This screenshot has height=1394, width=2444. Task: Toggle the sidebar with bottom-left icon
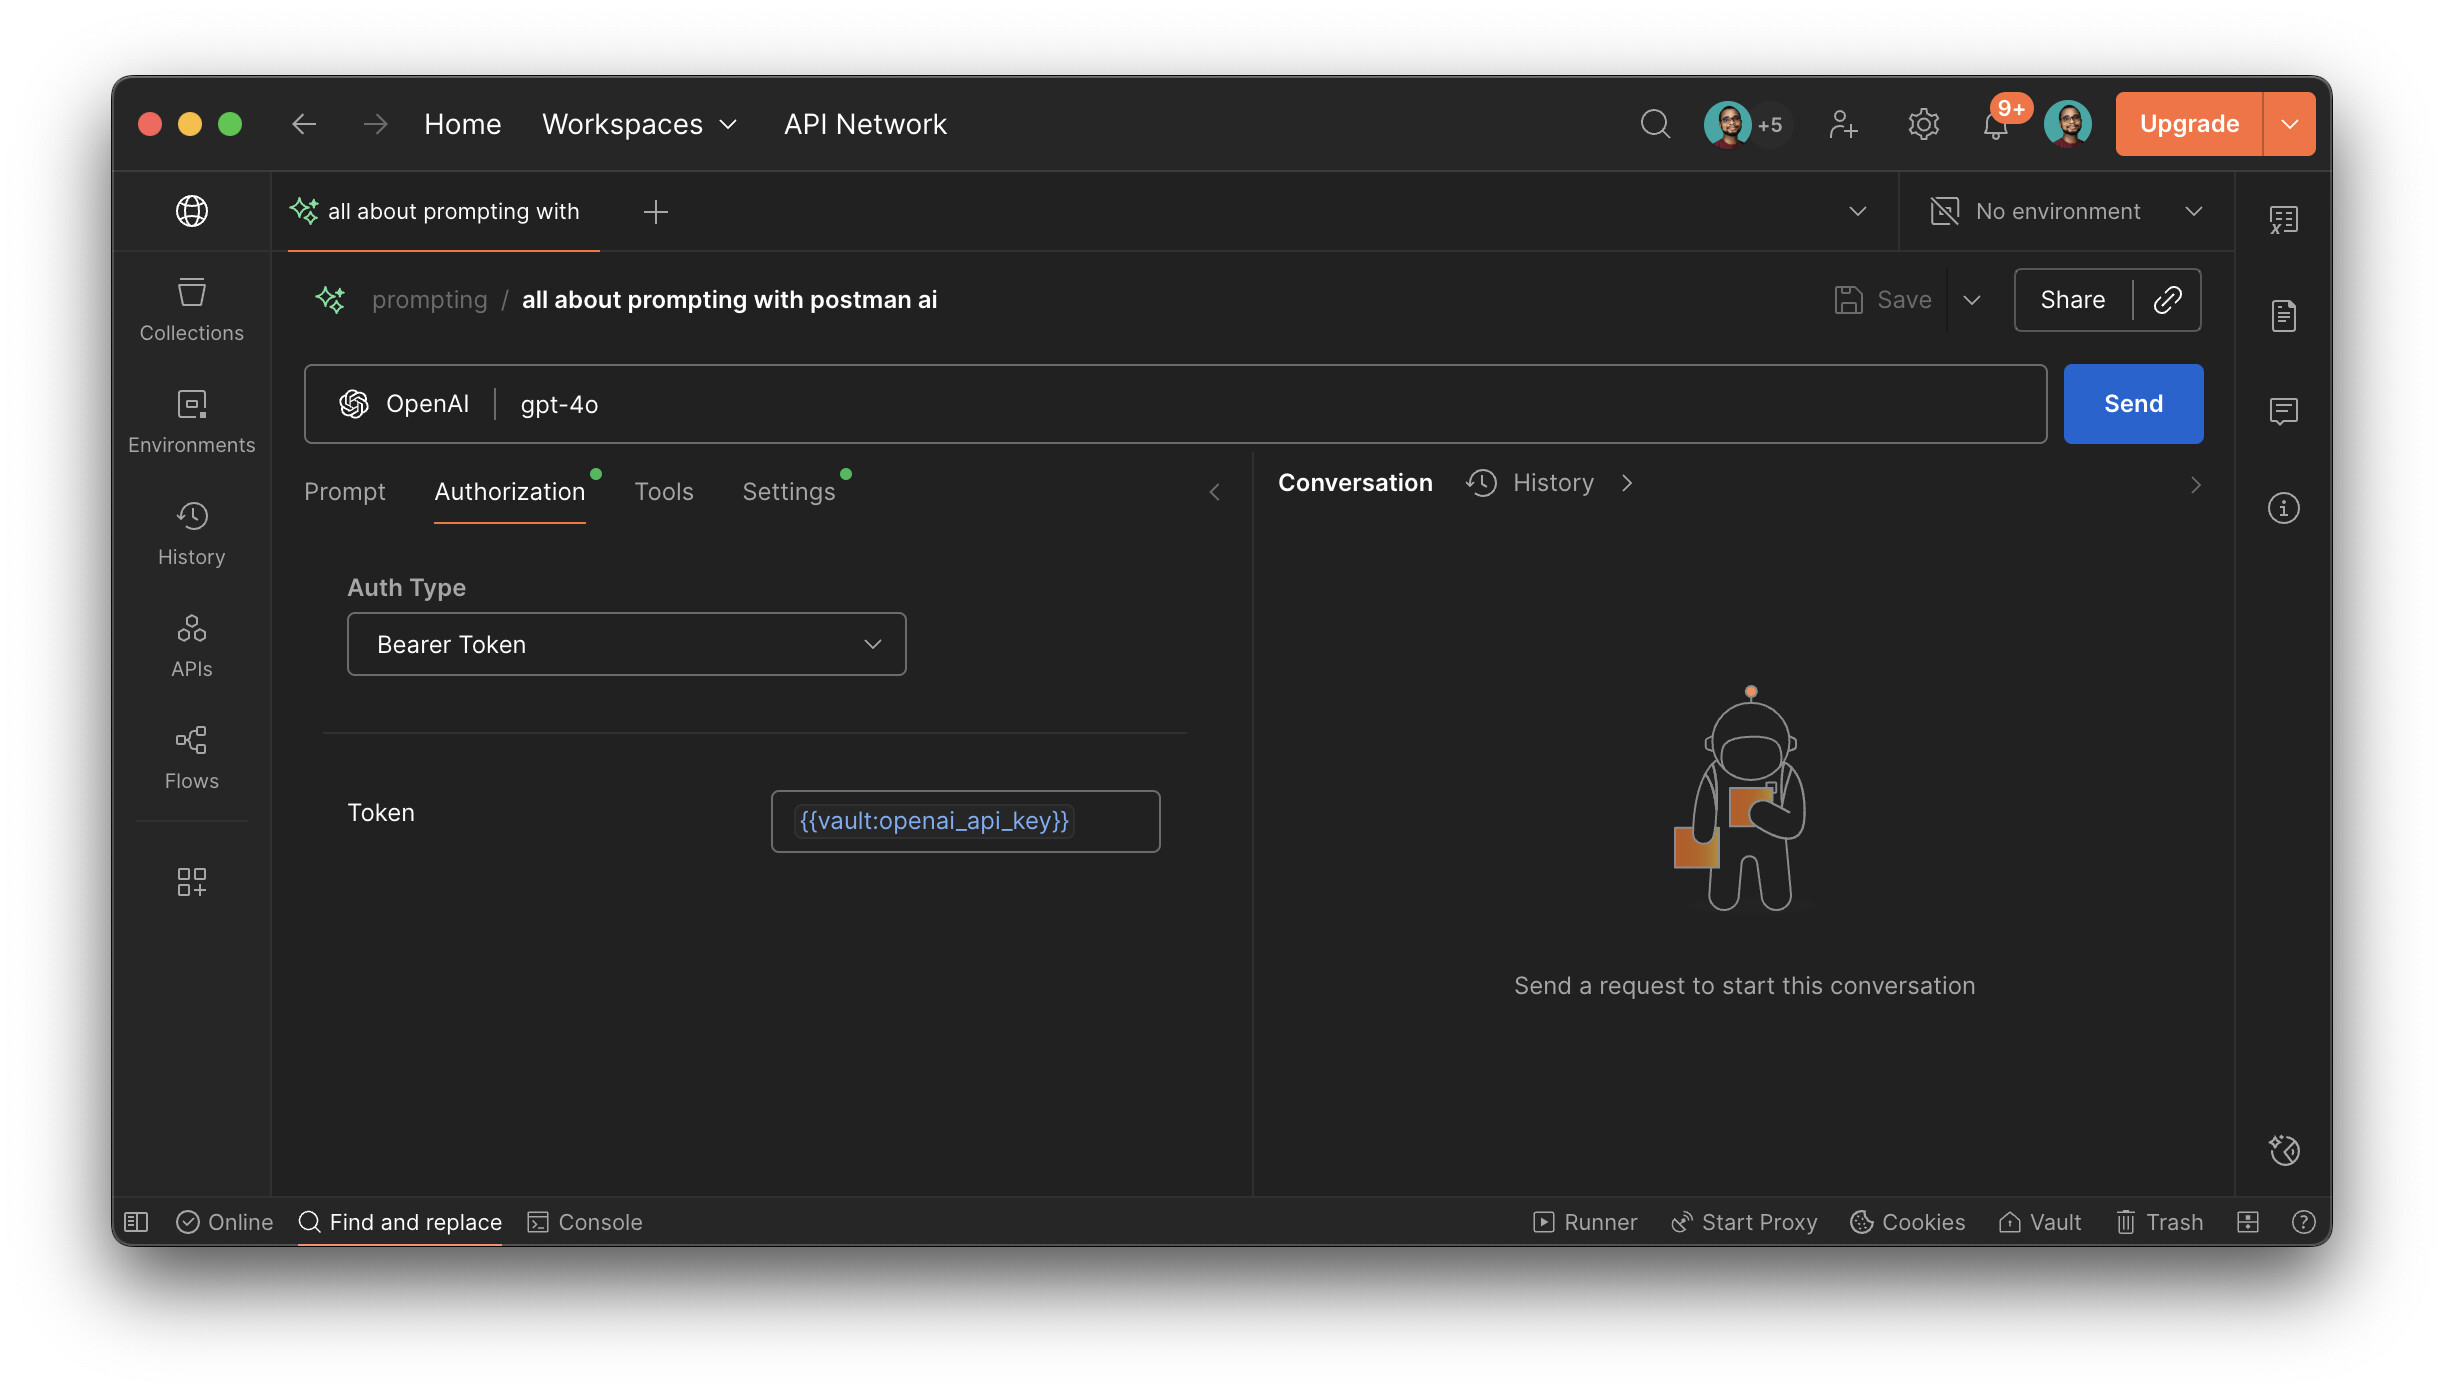(x=136, y=1222)
